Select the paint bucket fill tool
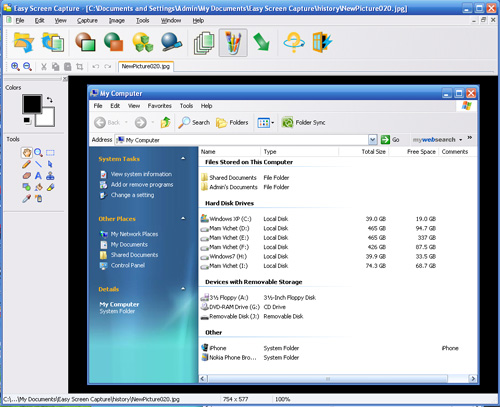The image size is (500, 407). (38, 187)
